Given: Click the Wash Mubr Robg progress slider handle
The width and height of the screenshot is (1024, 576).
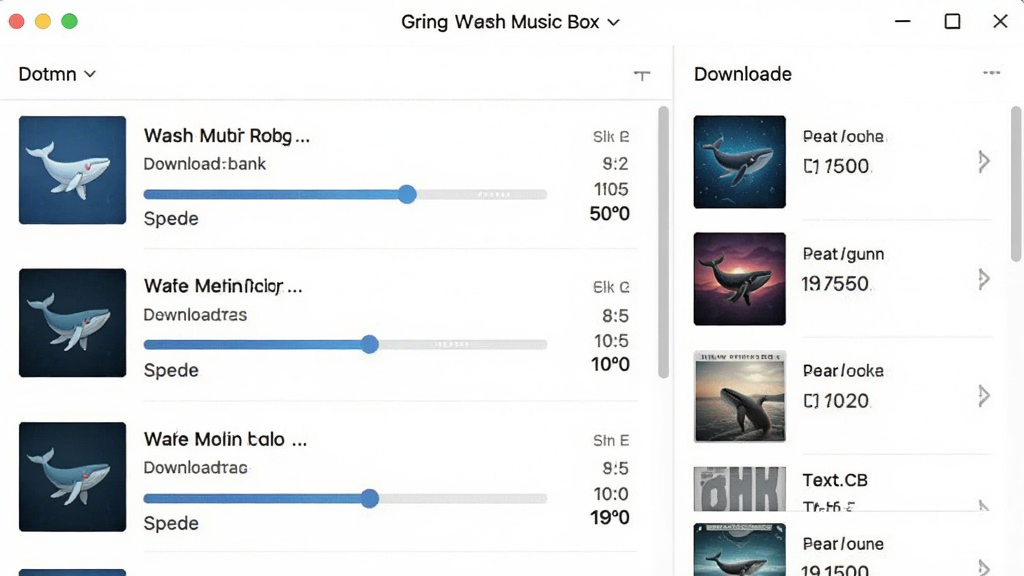Looking at the screenshot, I should click(x=408, y=194).
